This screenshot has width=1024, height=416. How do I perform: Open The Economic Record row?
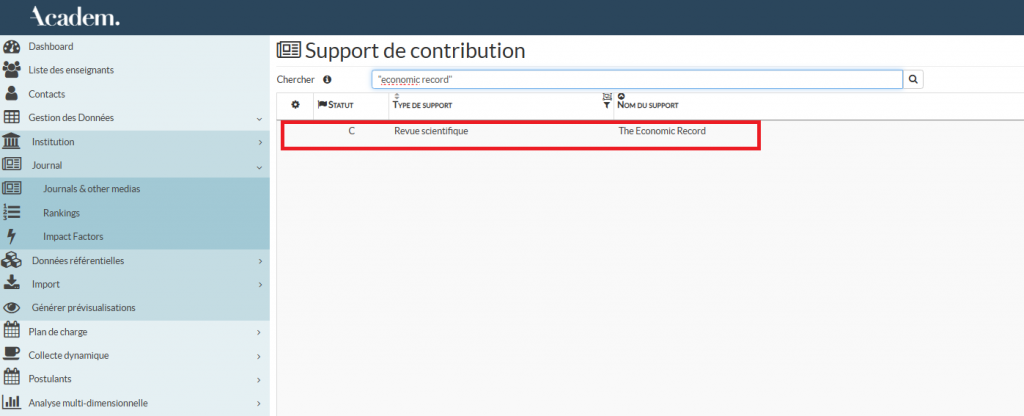tap(662, 131)
